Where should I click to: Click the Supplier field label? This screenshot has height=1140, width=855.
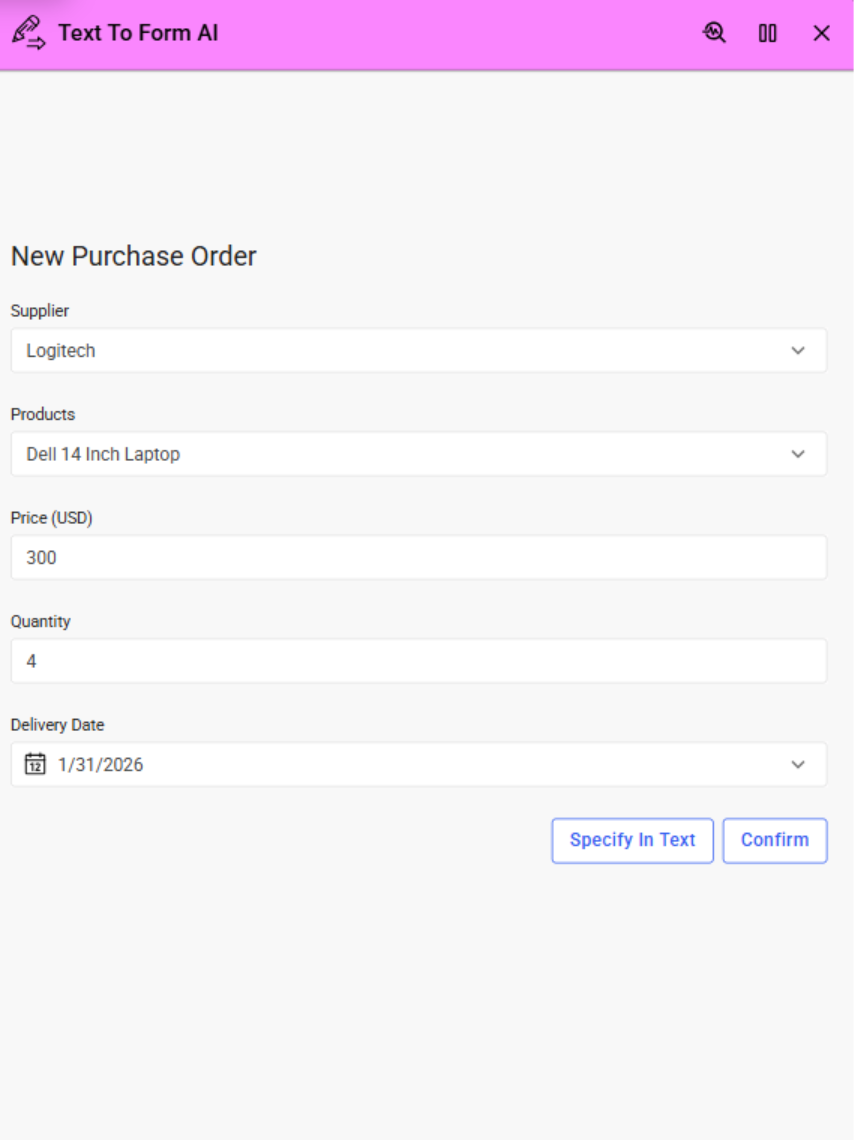pyautogui.click(x=40, y=311)
